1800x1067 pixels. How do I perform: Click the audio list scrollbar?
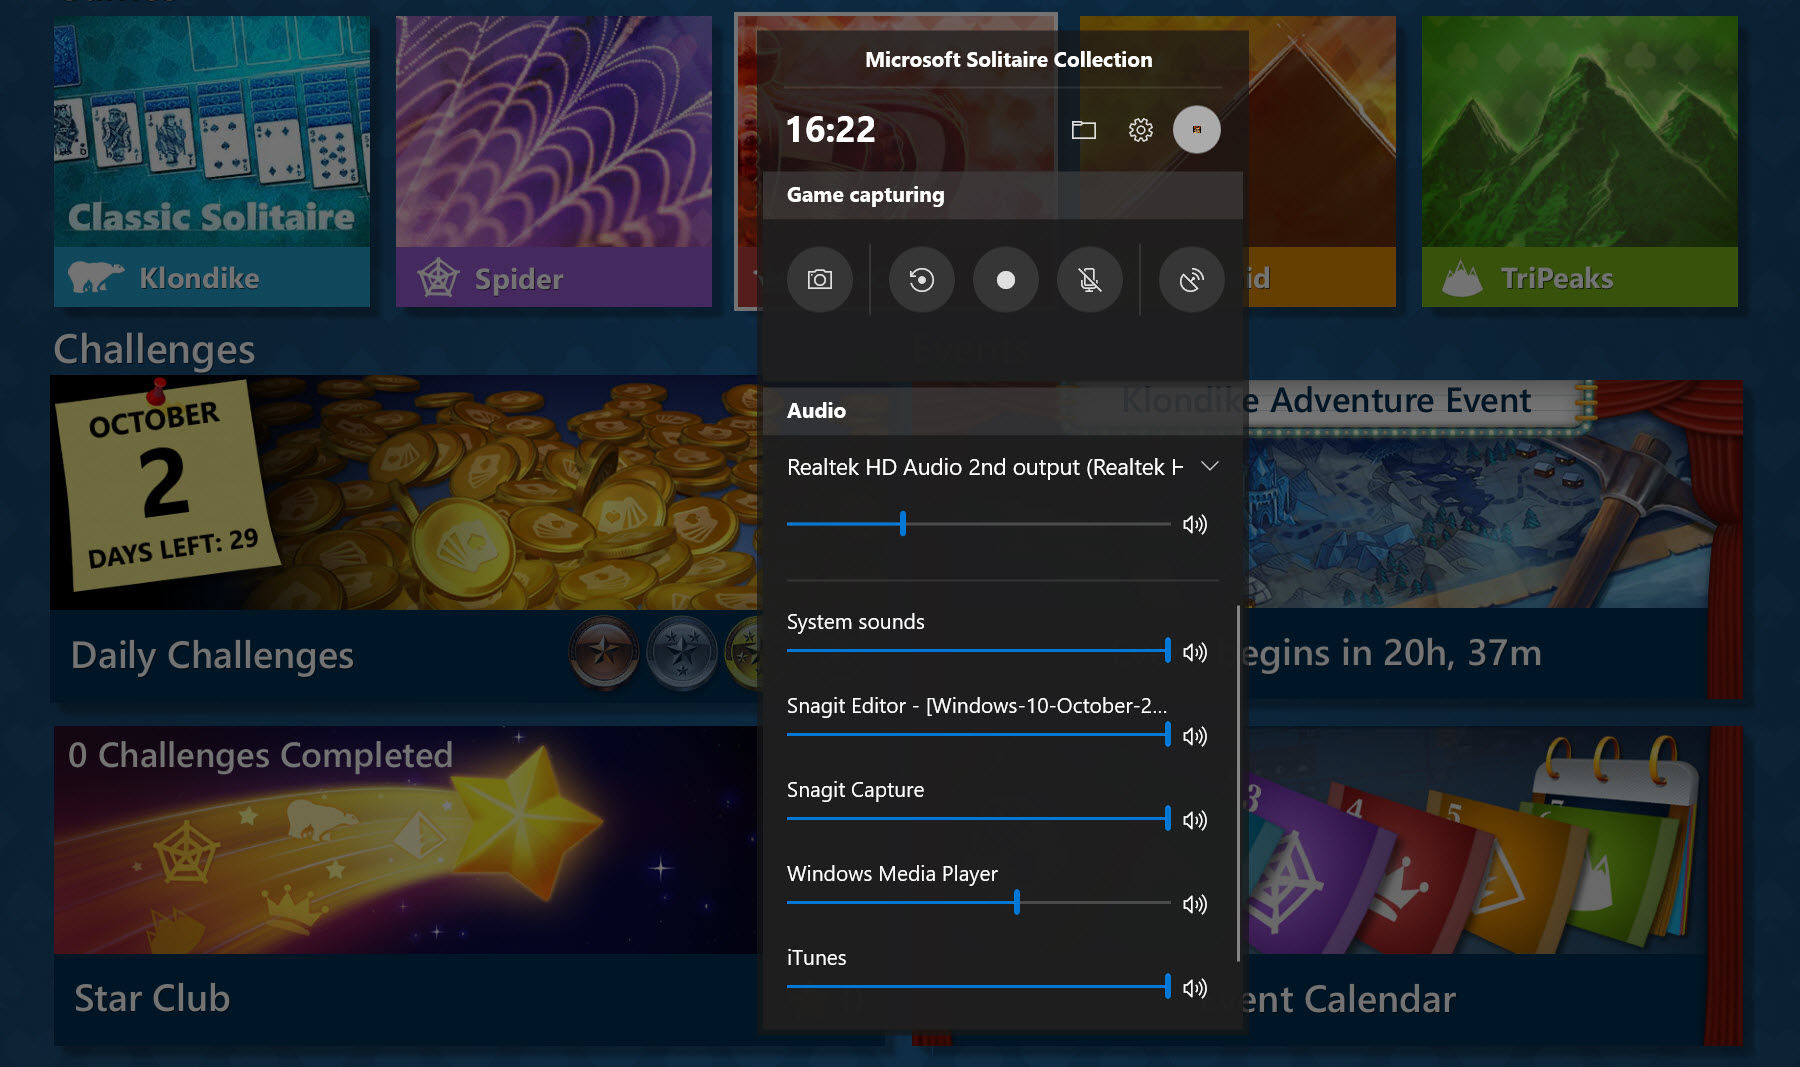click(x=1238, y=780)
